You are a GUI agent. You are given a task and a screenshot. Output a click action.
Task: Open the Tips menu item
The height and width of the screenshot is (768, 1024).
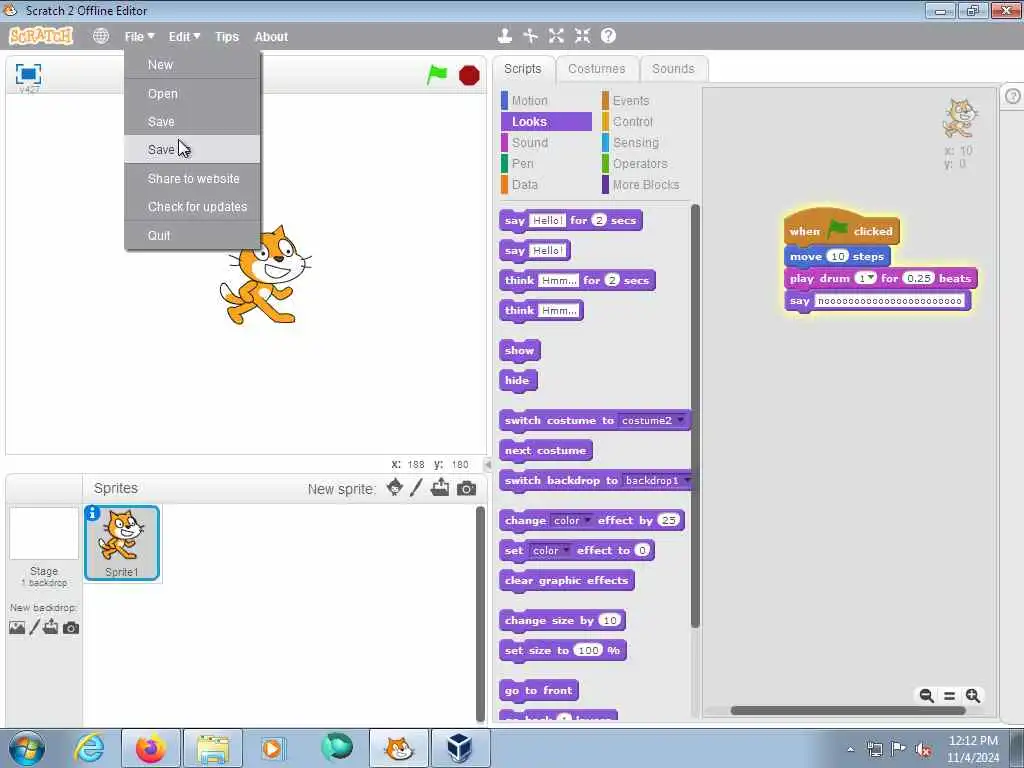click(227, 37)
